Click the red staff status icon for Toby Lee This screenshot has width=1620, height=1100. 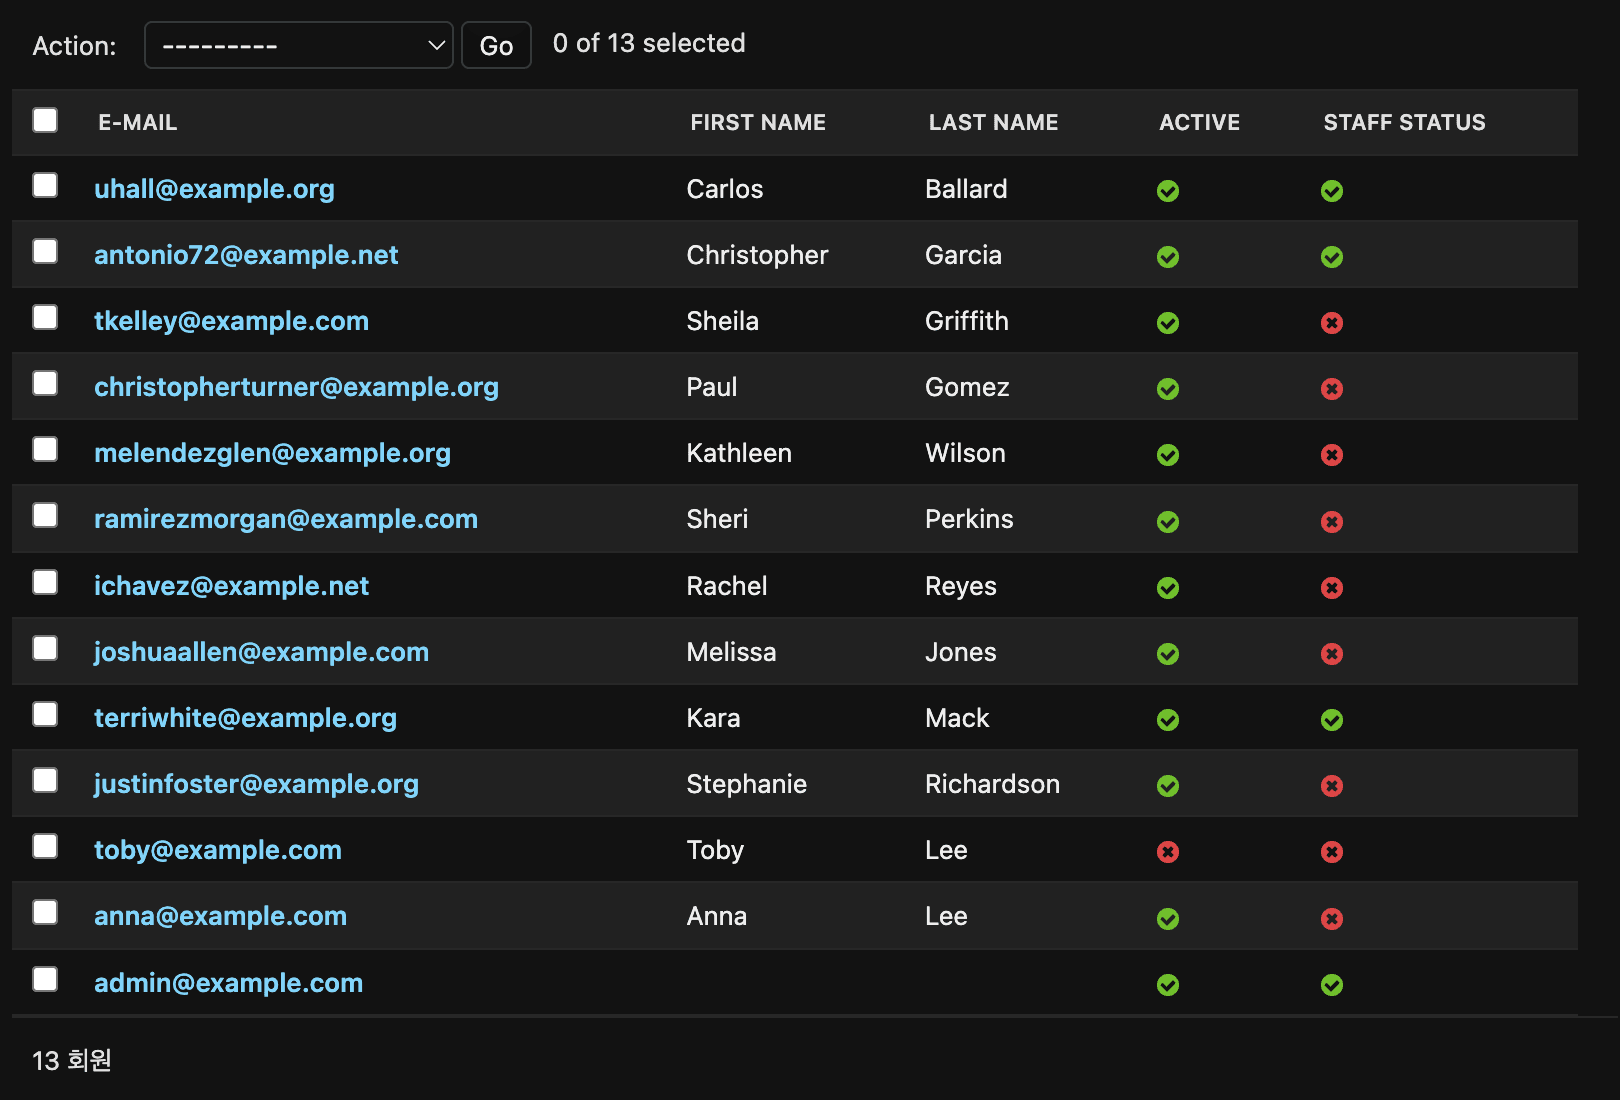click(1332, 852)
